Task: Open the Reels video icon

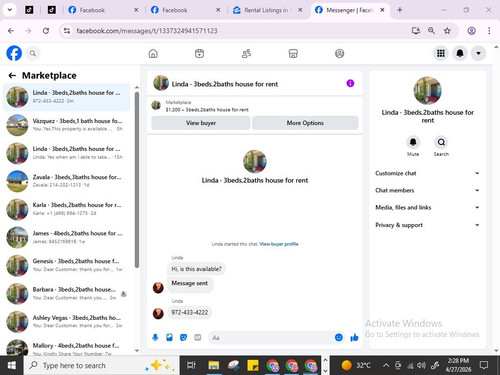Action: click(199, 53)
